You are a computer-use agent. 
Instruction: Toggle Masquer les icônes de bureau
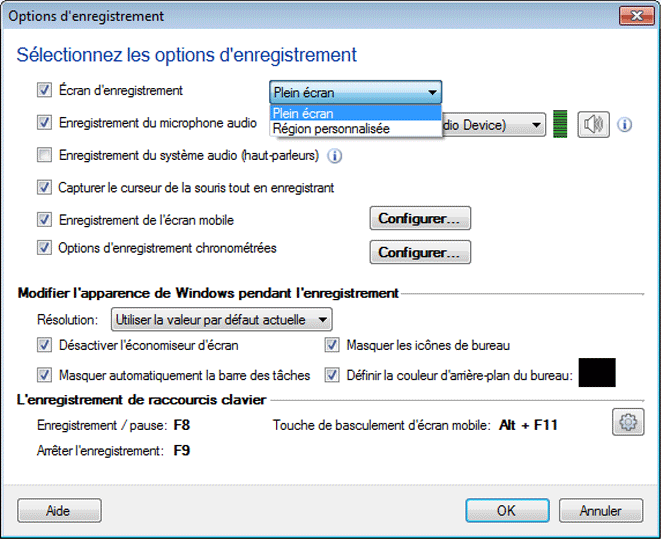click(x=332, y=345)
